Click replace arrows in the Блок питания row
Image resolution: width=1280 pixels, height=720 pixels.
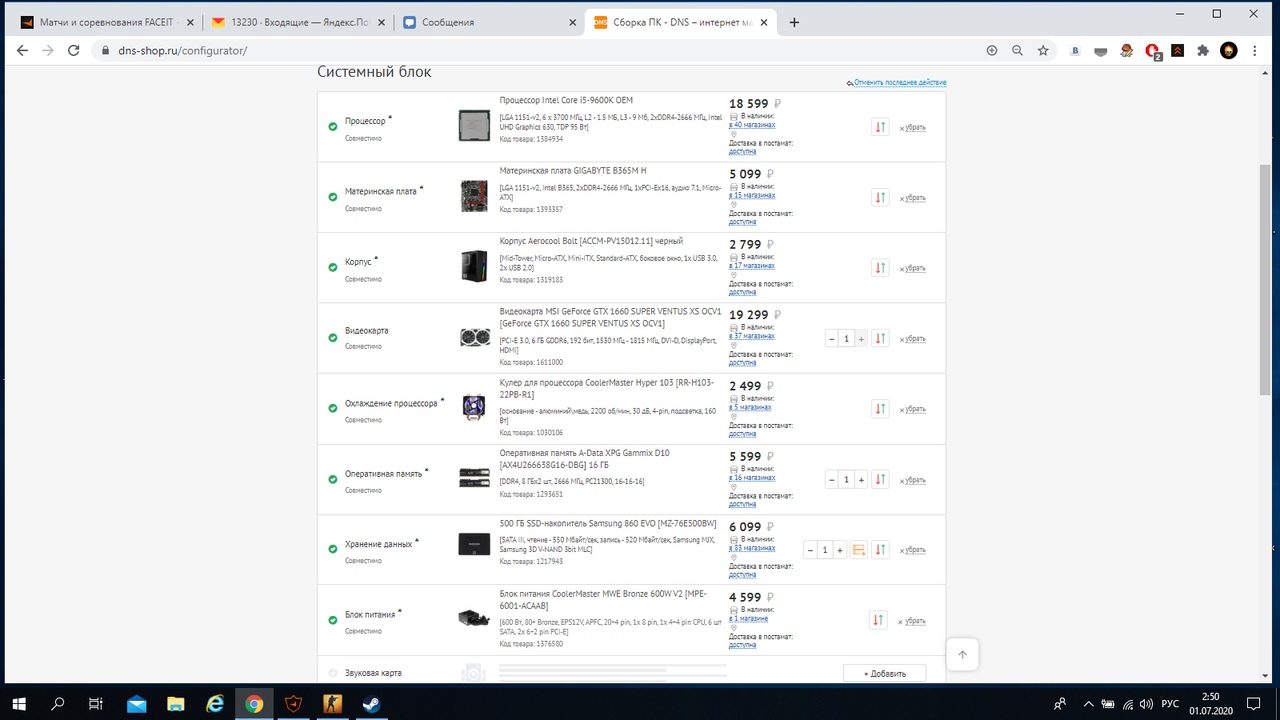878,620
